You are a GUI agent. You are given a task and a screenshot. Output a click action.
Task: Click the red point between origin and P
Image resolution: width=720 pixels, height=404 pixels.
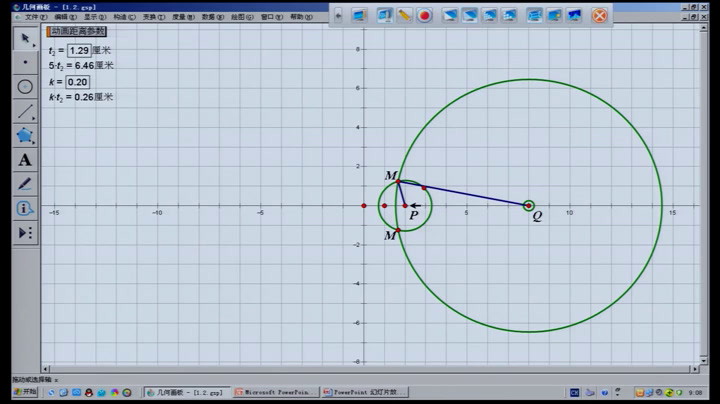(x=384, y=206)
